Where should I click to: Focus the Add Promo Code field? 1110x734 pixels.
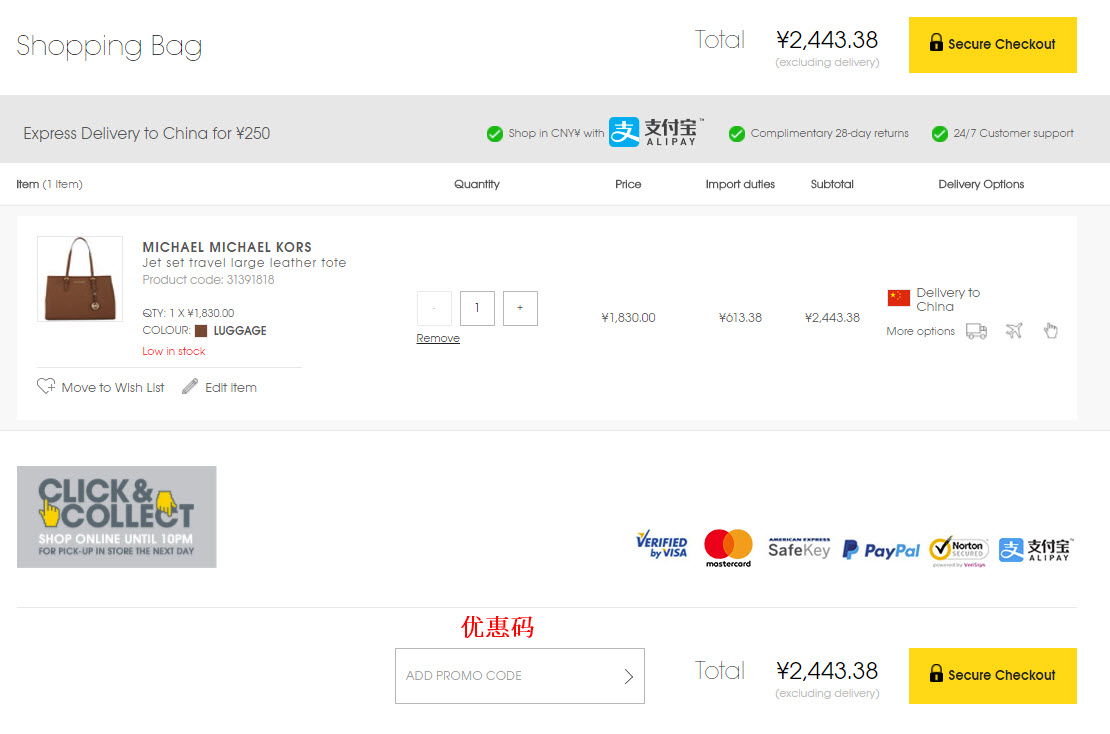tap(520, 676)
